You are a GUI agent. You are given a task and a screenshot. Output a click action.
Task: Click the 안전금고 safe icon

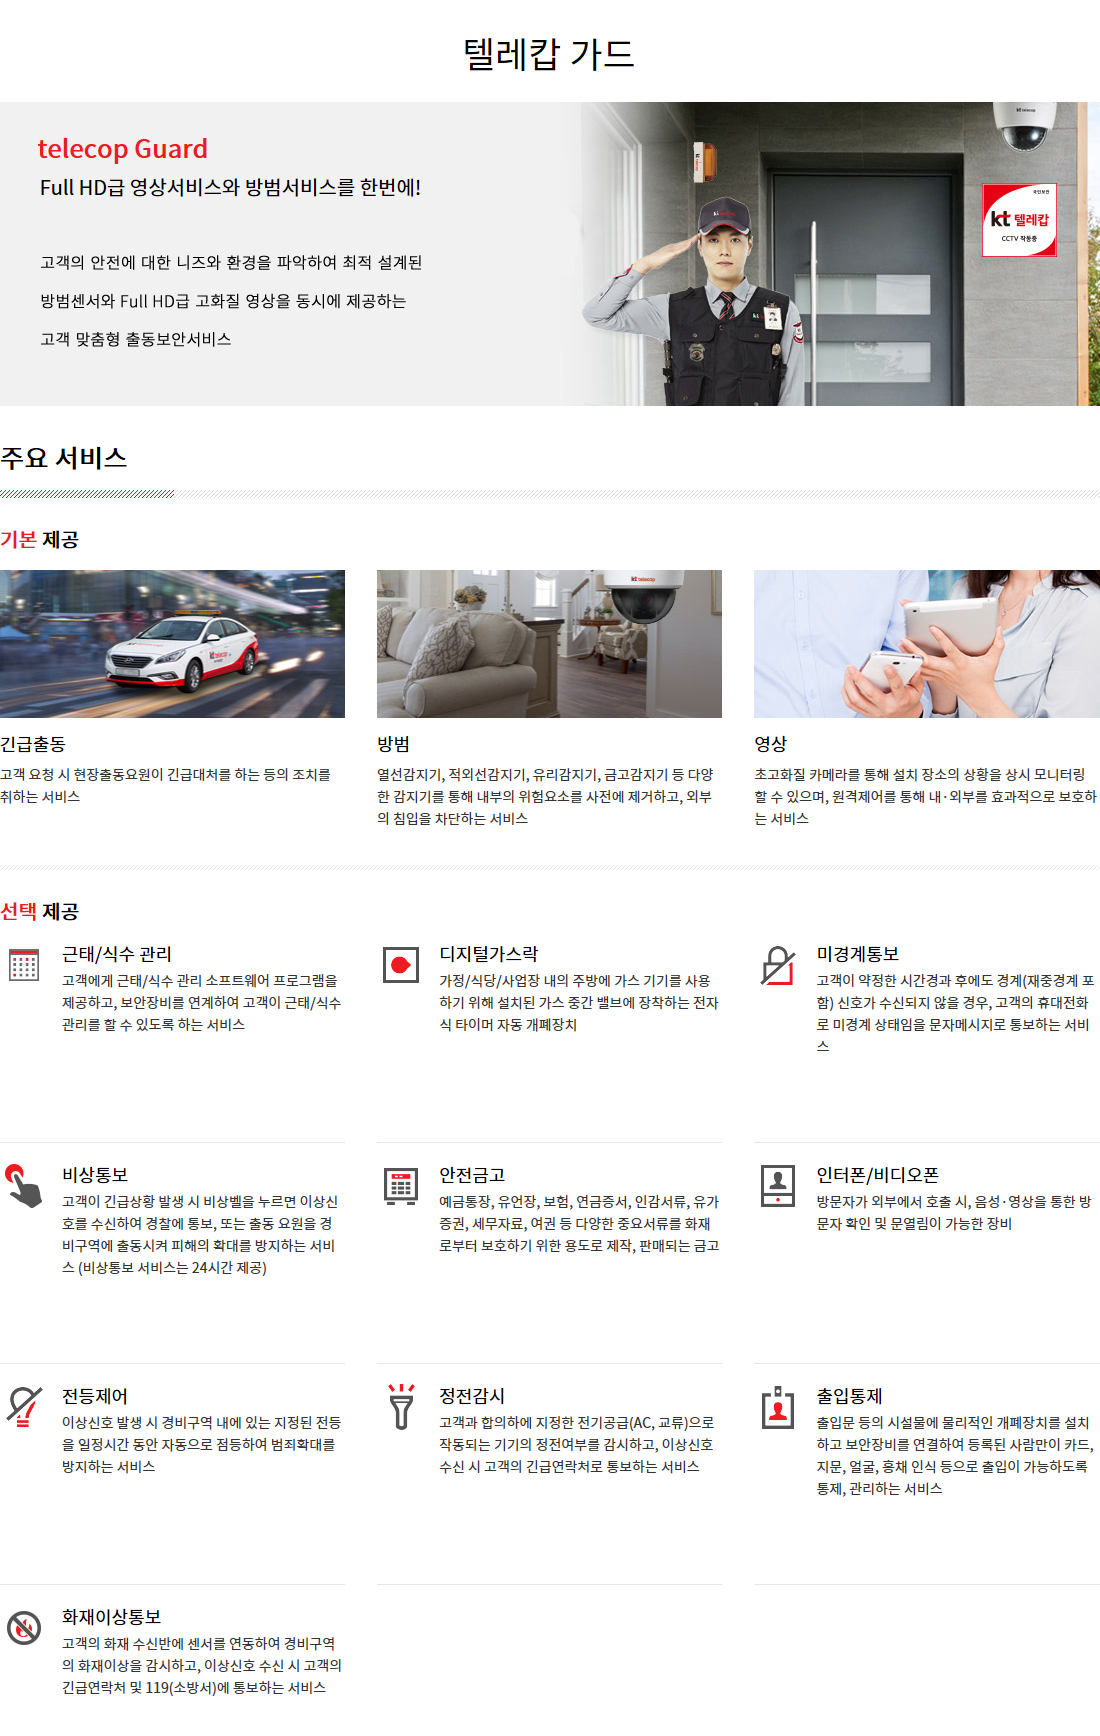pos(401,1186)
